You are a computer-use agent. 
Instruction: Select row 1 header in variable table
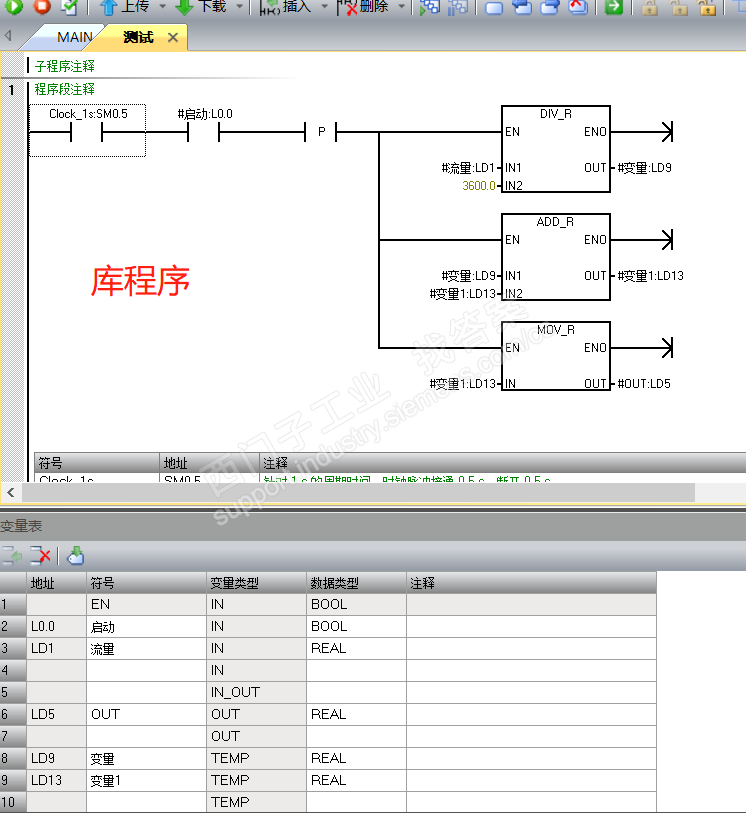click(x=13, y=605)
